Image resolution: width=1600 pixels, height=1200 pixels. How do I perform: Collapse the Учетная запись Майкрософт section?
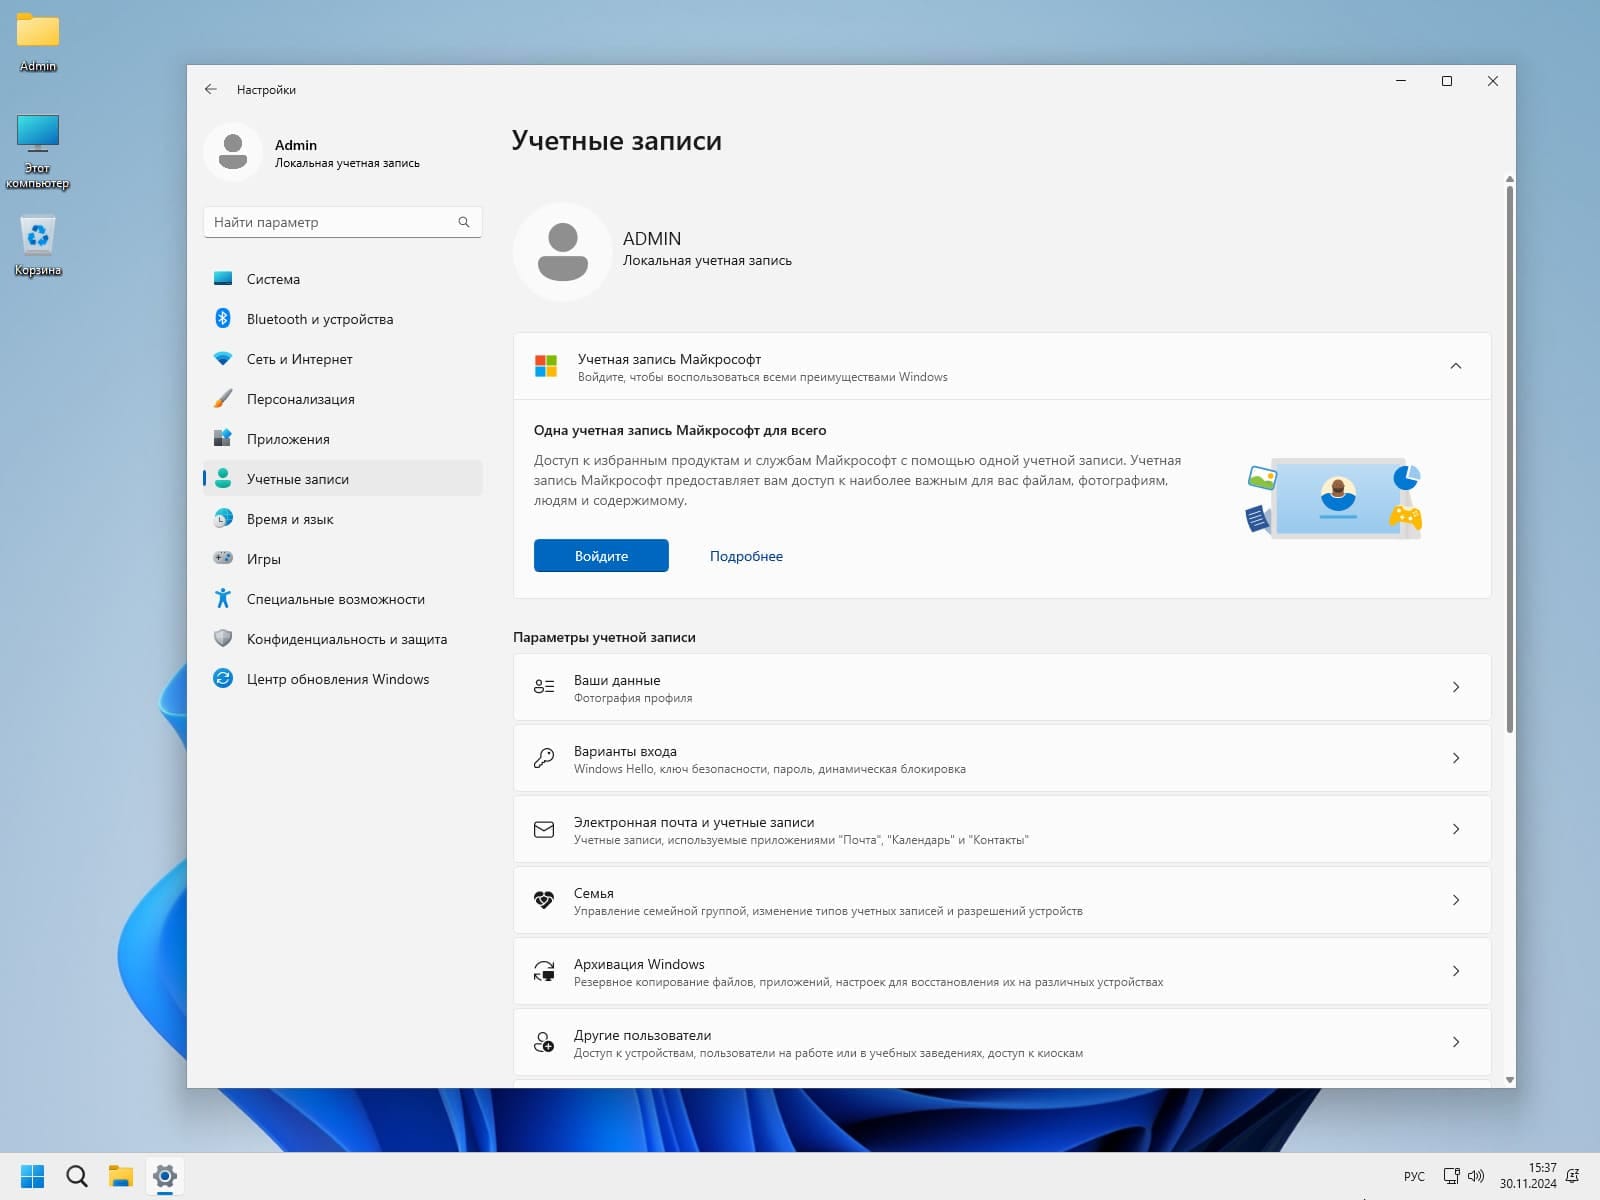1455,367
